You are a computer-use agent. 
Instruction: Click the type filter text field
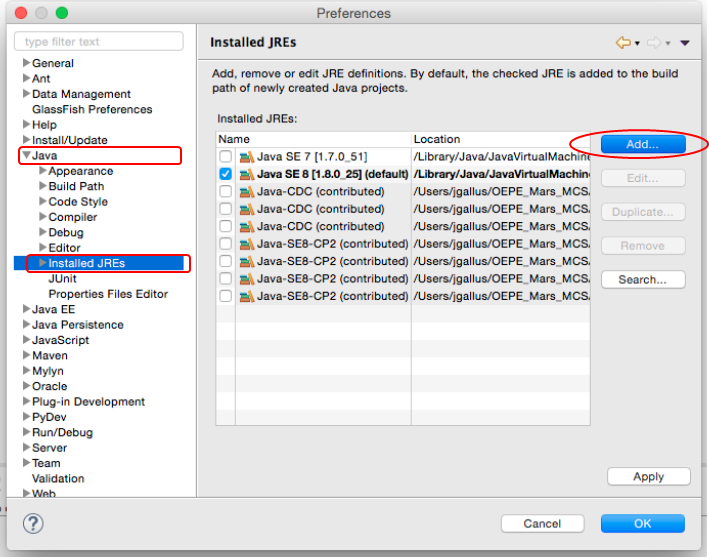pyautogui.click(x=99, y=42)
